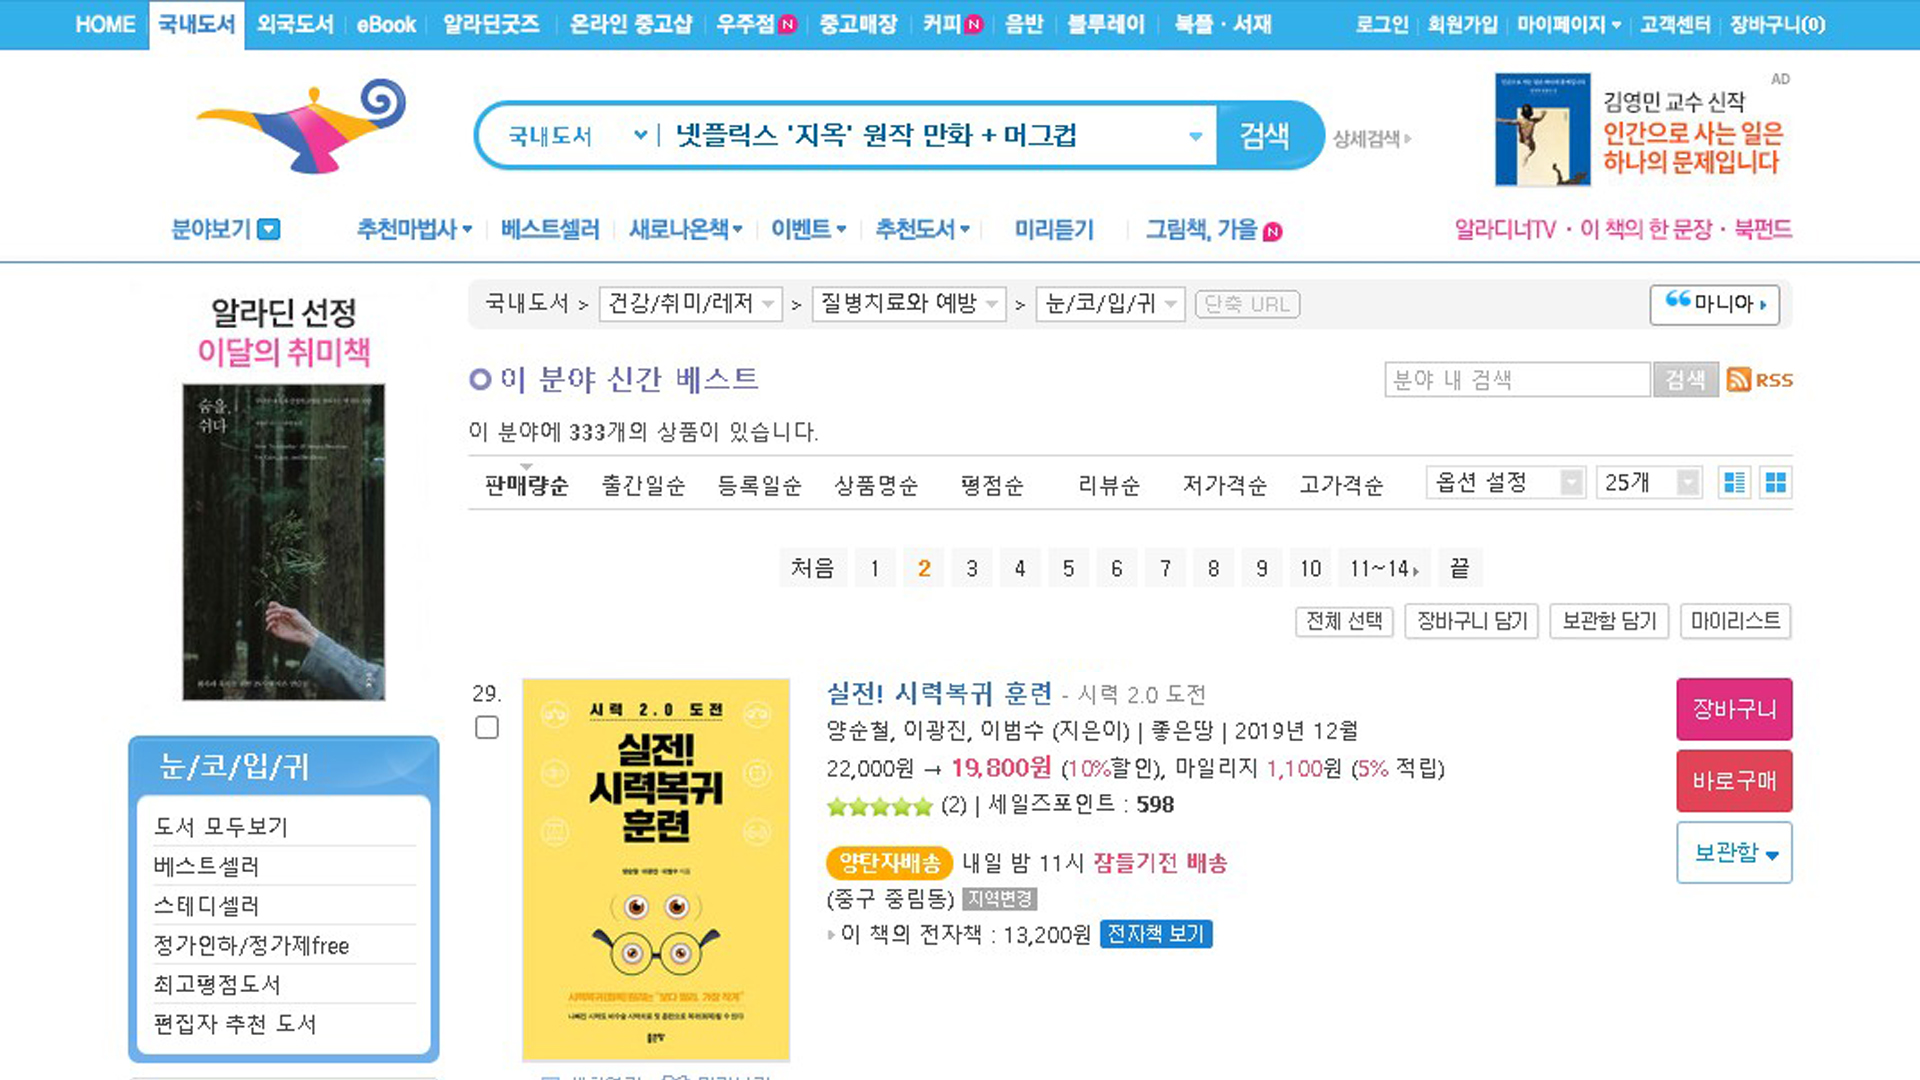Open the yellow 실전! 시력복귀 훈련 book cover
This screenshot has width=1920, height=1080.
(656, 869)
